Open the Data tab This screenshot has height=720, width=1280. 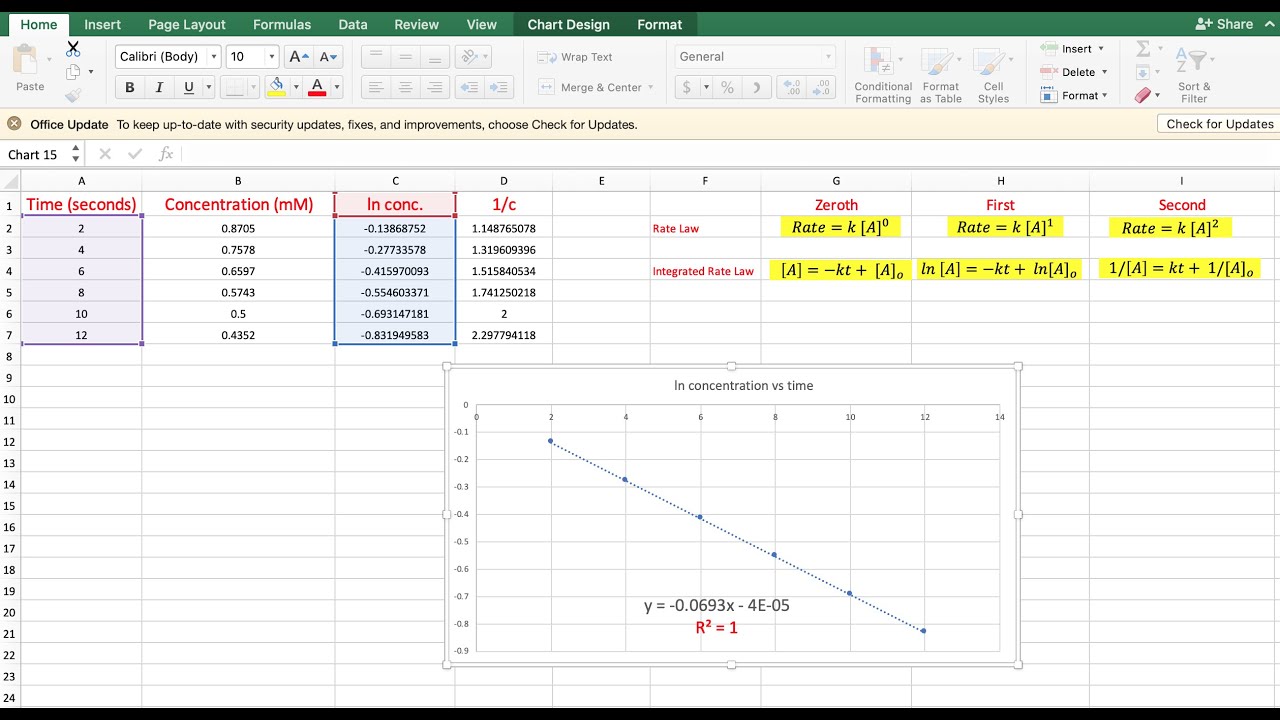point(353,24)
